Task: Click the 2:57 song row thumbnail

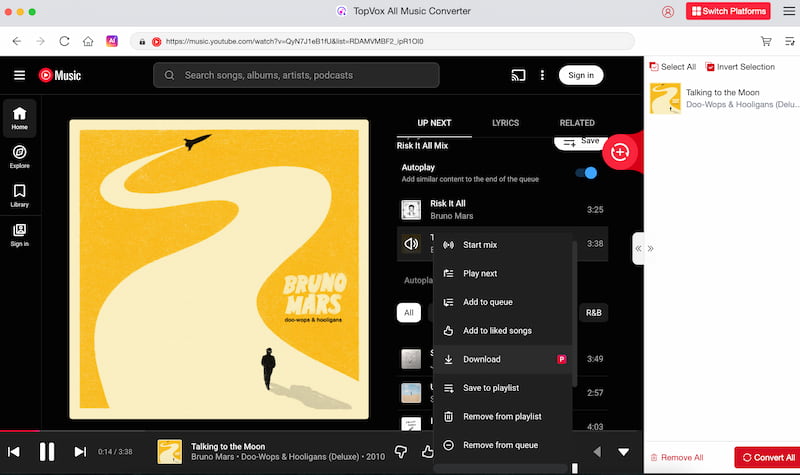Action: (x=411, y=393)
